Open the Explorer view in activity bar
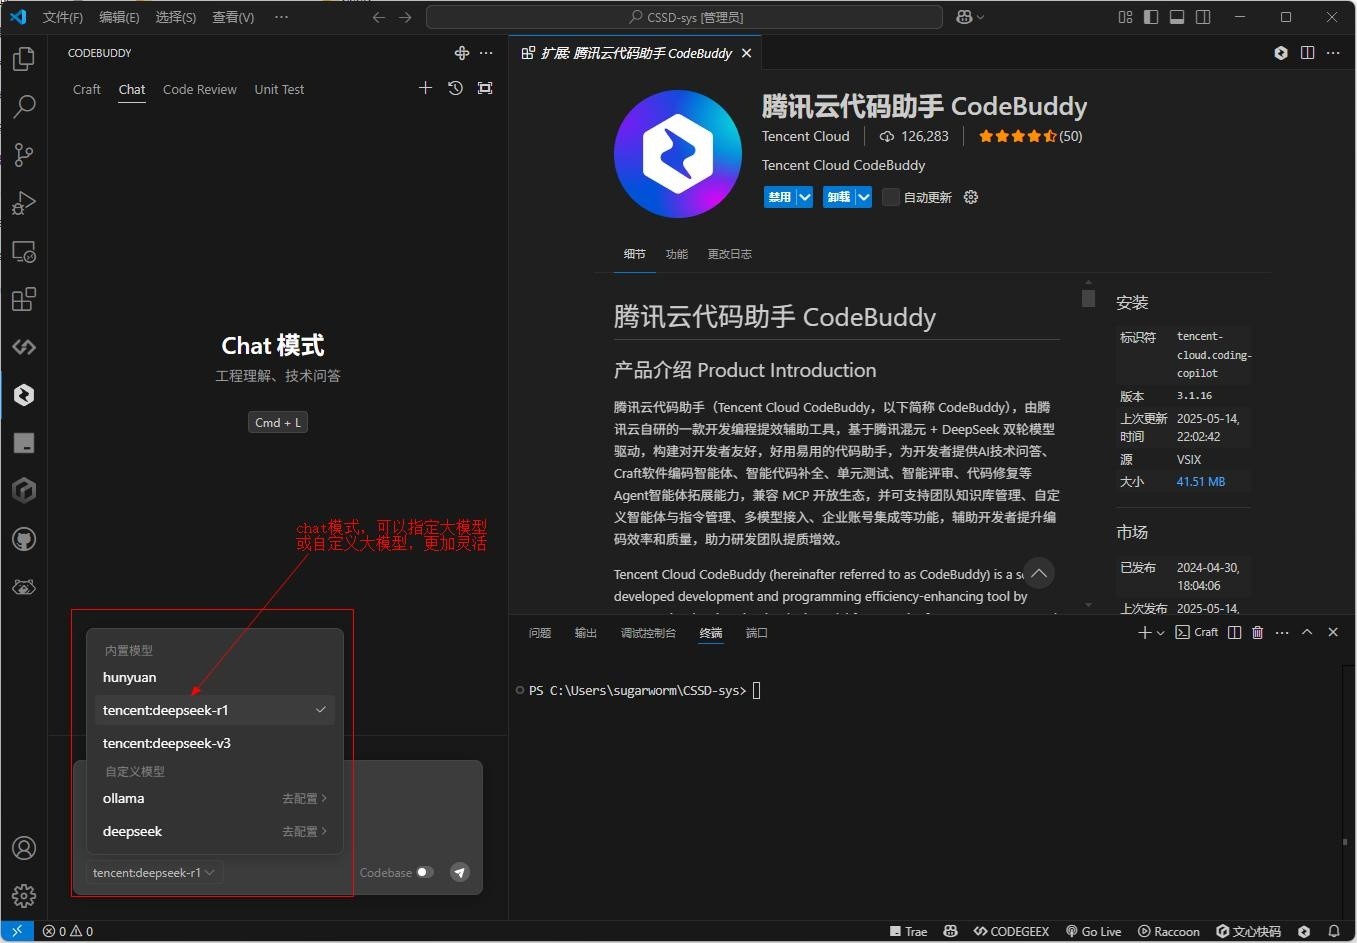Viewport: 1357px width, 943px height. (x=24, y=59)
